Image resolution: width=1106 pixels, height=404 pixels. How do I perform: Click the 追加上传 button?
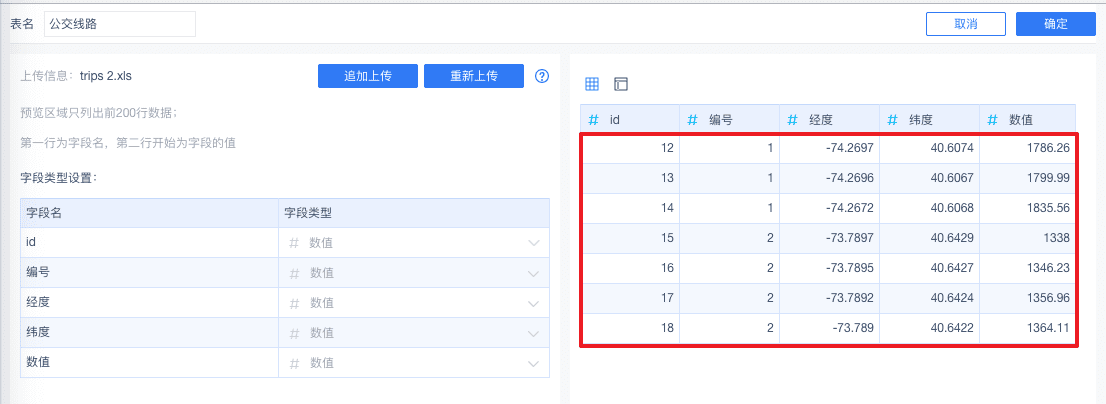pyautogui.click(x=367, y=76)
